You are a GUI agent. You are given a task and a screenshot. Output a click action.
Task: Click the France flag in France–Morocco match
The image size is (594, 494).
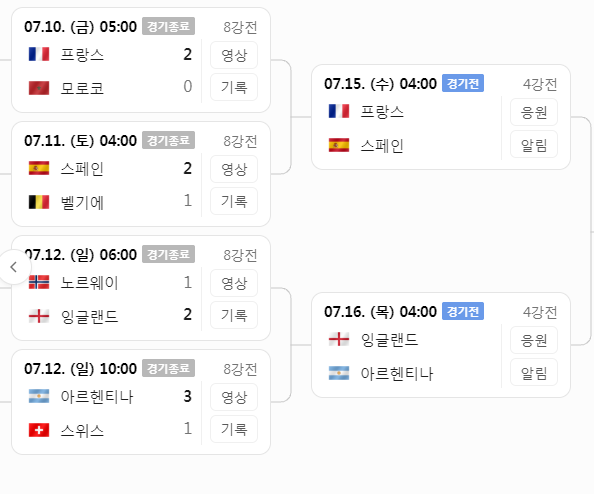[39, 54]
